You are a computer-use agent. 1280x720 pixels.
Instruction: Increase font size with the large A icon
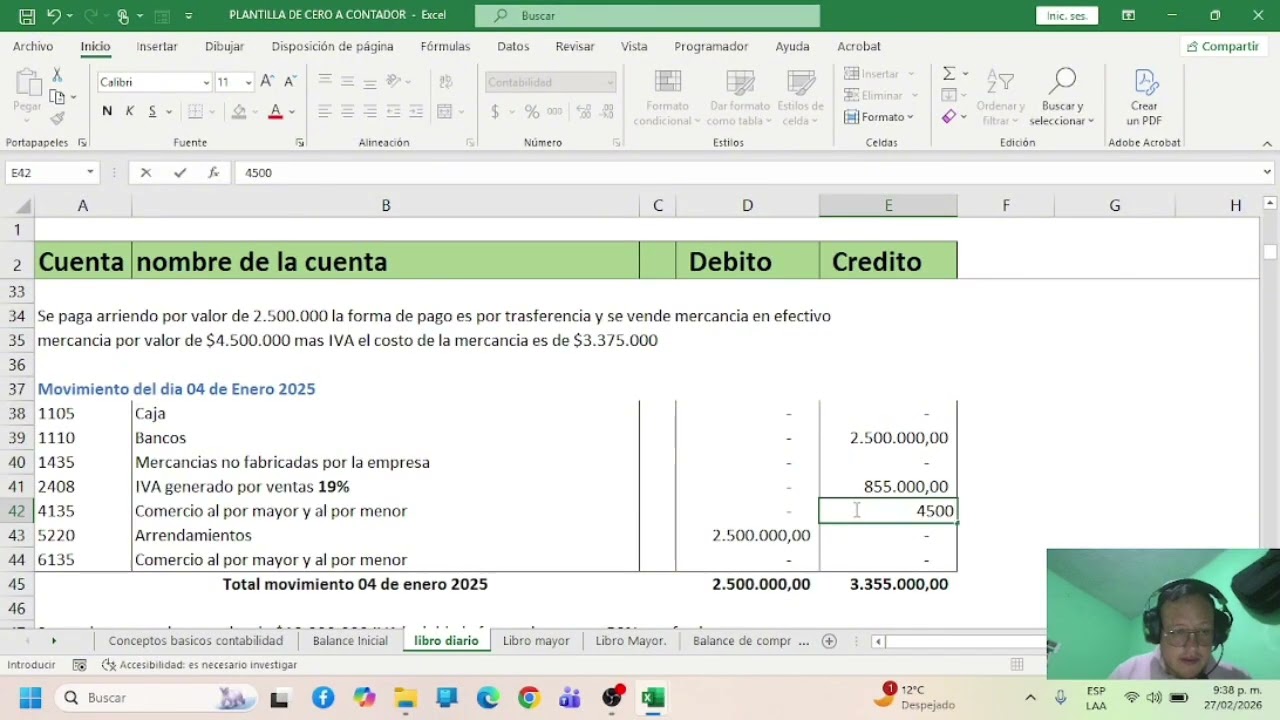[x=267, y=82]
